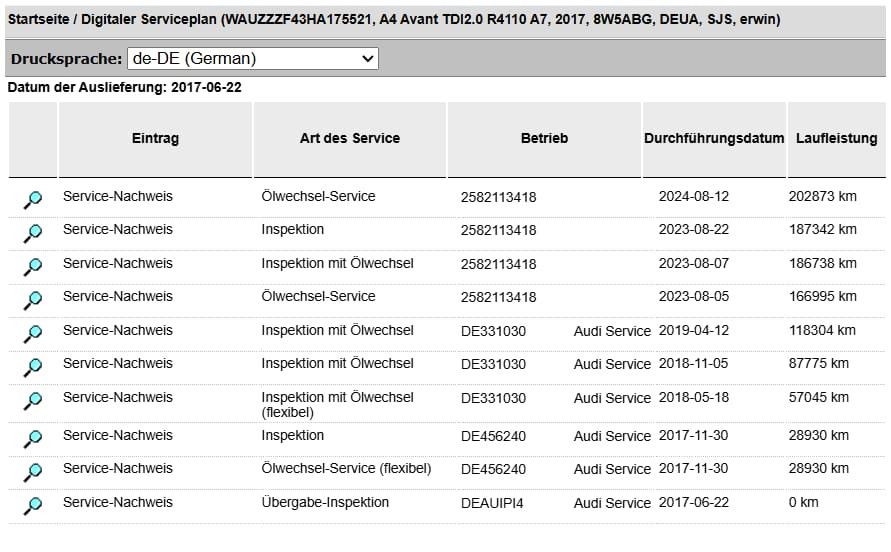Click the Betrieb number DE456240 for Inspektion
The image size is (891, 552).
click(x=493, y=436)
